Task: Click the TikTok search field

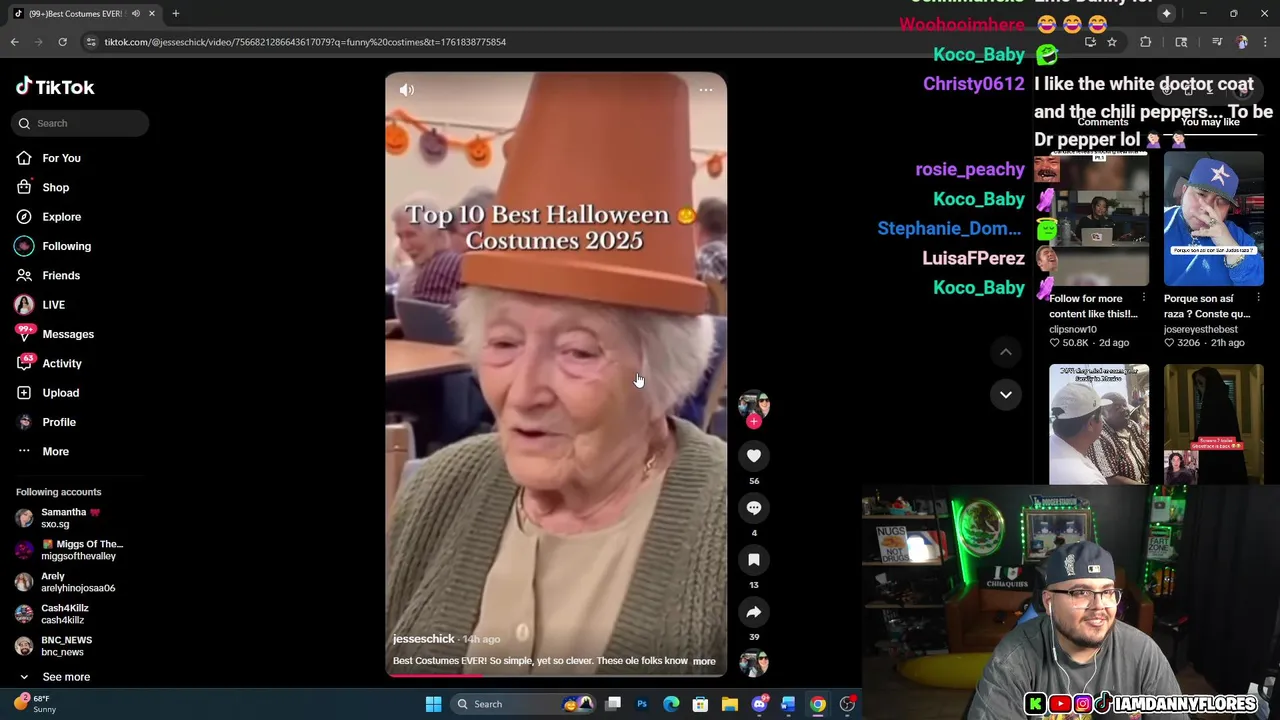Action: (80, 123)
